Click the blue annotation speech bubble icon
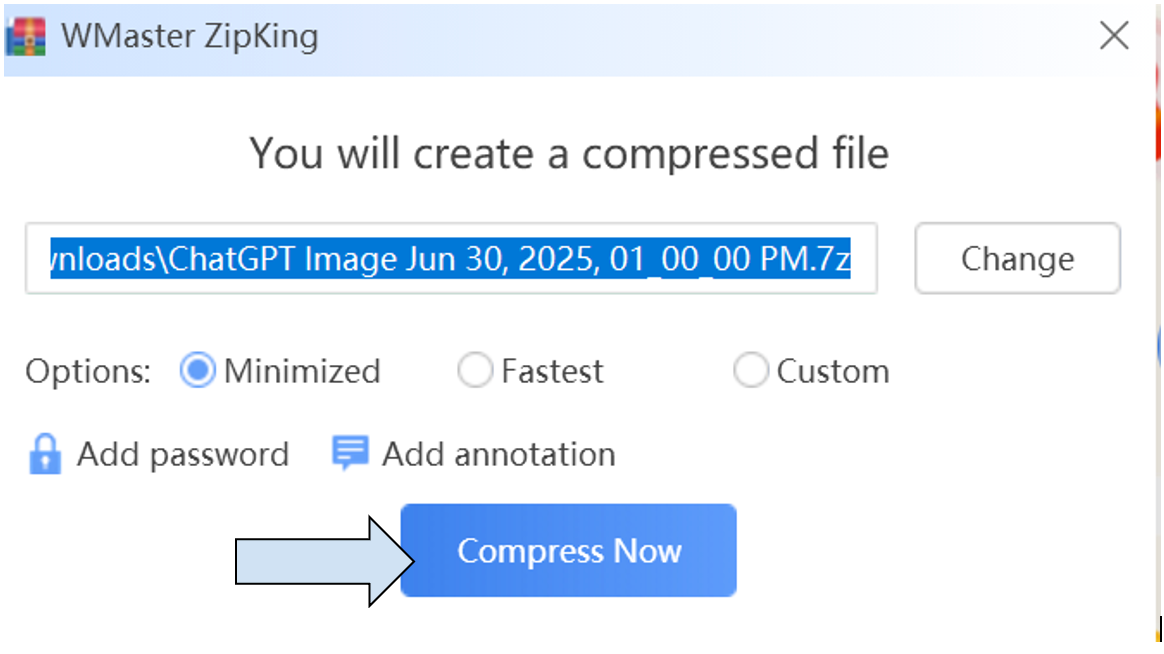The image size is (1164, 654). click(x=350, y=454)
